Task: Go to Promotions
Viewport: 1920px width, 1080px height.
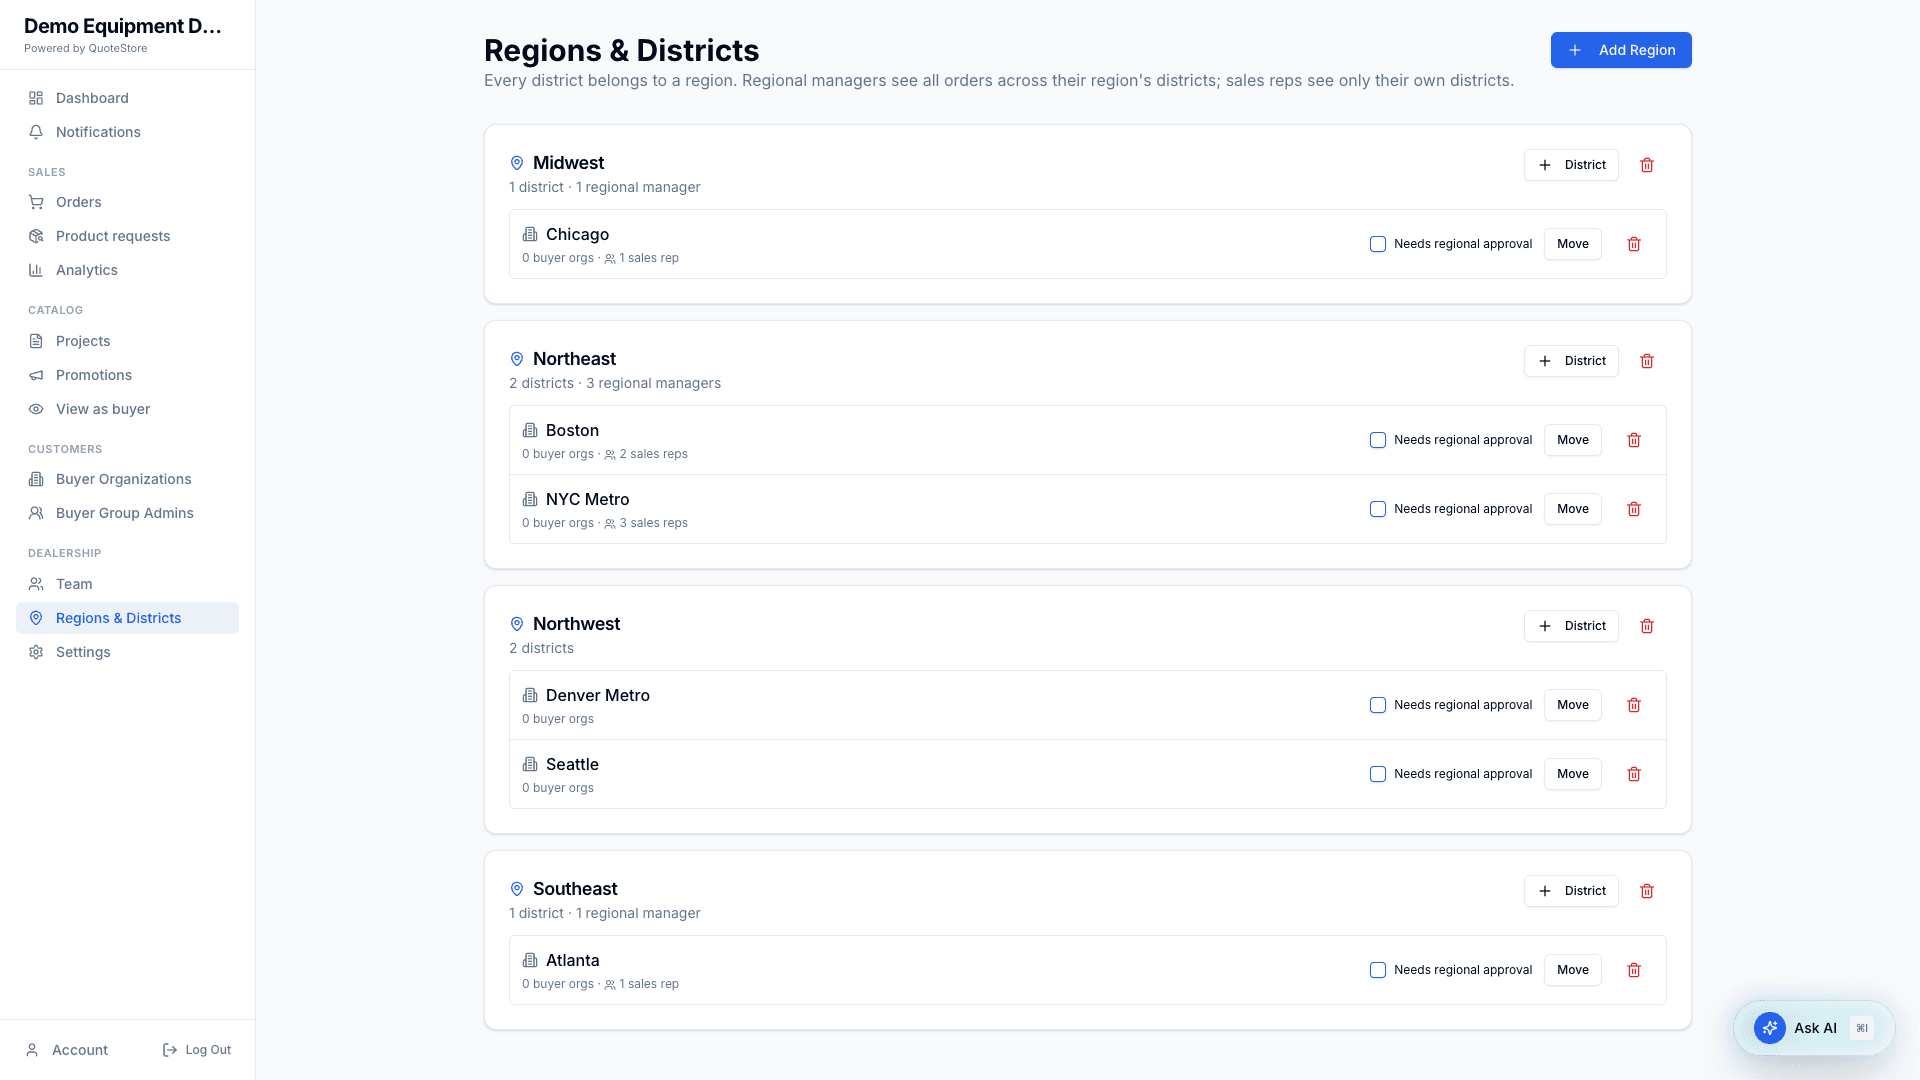Action: 127,375
